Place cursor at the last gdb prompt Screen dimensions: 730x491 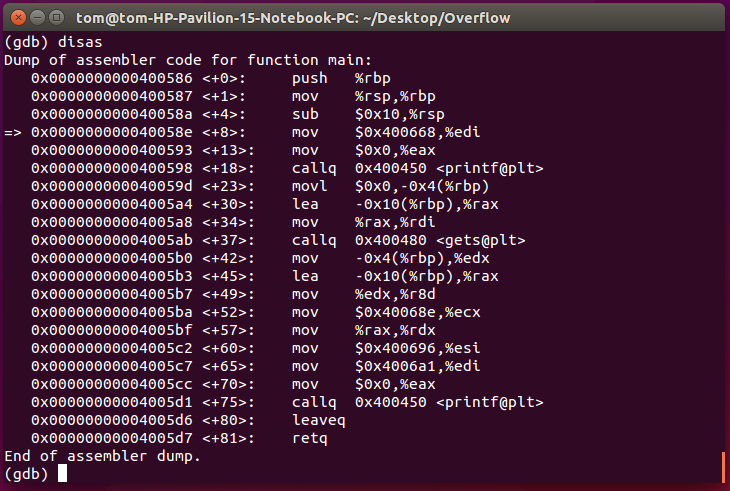pyautogui.click(x=62, y=473)
